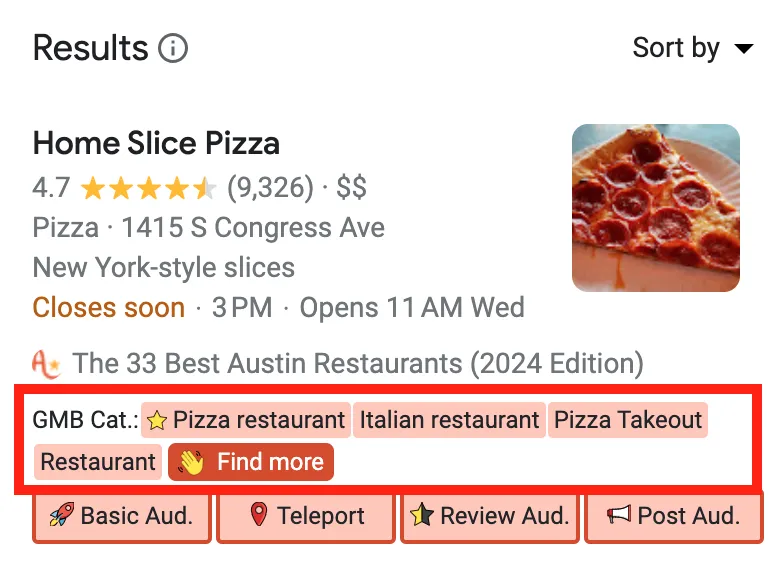This screenshot has height=576, width=782.
Task: Click the 9,326 reviews count
Action: click(x=270, y=188)
